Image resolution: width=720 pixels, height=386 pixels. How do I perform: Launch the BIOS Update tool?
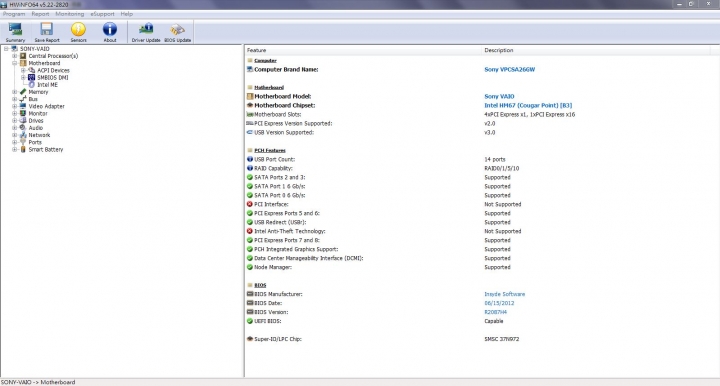click(178, 32)
